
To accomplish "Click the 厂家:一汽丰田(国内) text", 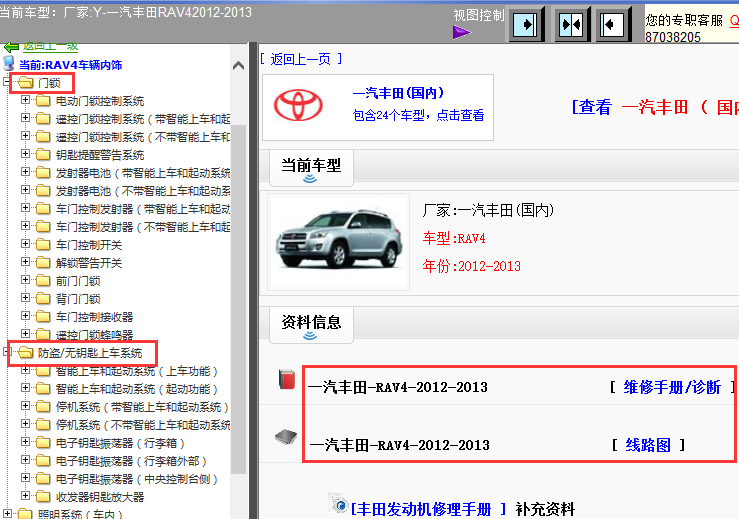I will [488, 210].
